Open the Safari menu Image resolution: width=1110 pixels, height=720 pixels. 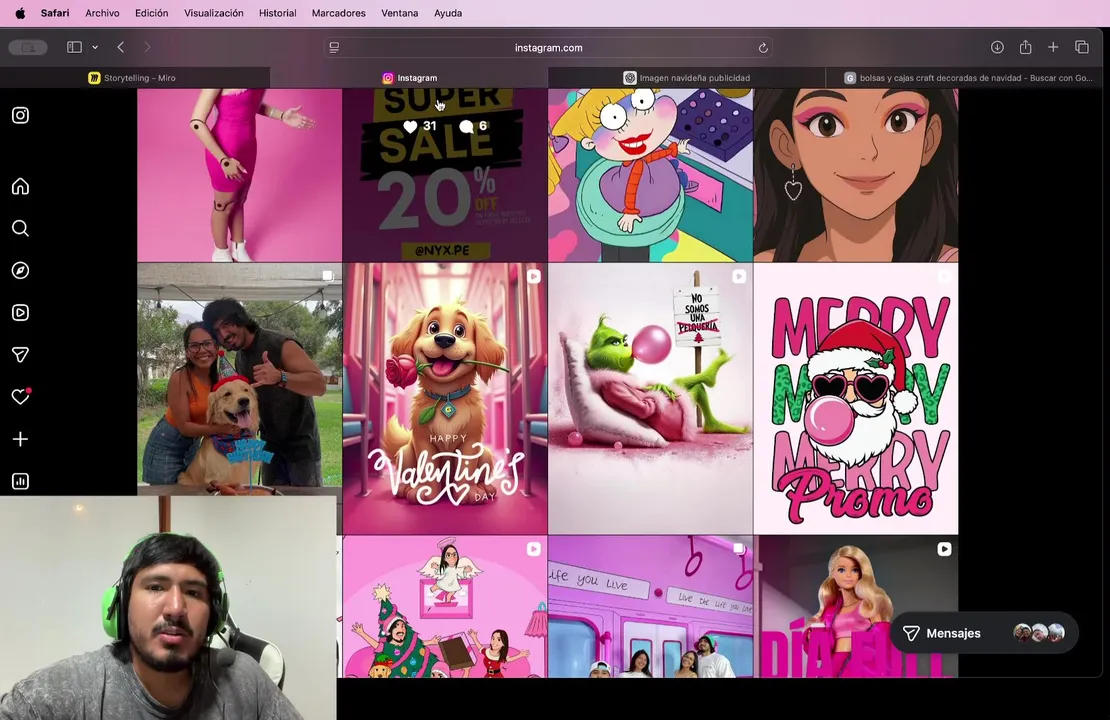point(55,13)
